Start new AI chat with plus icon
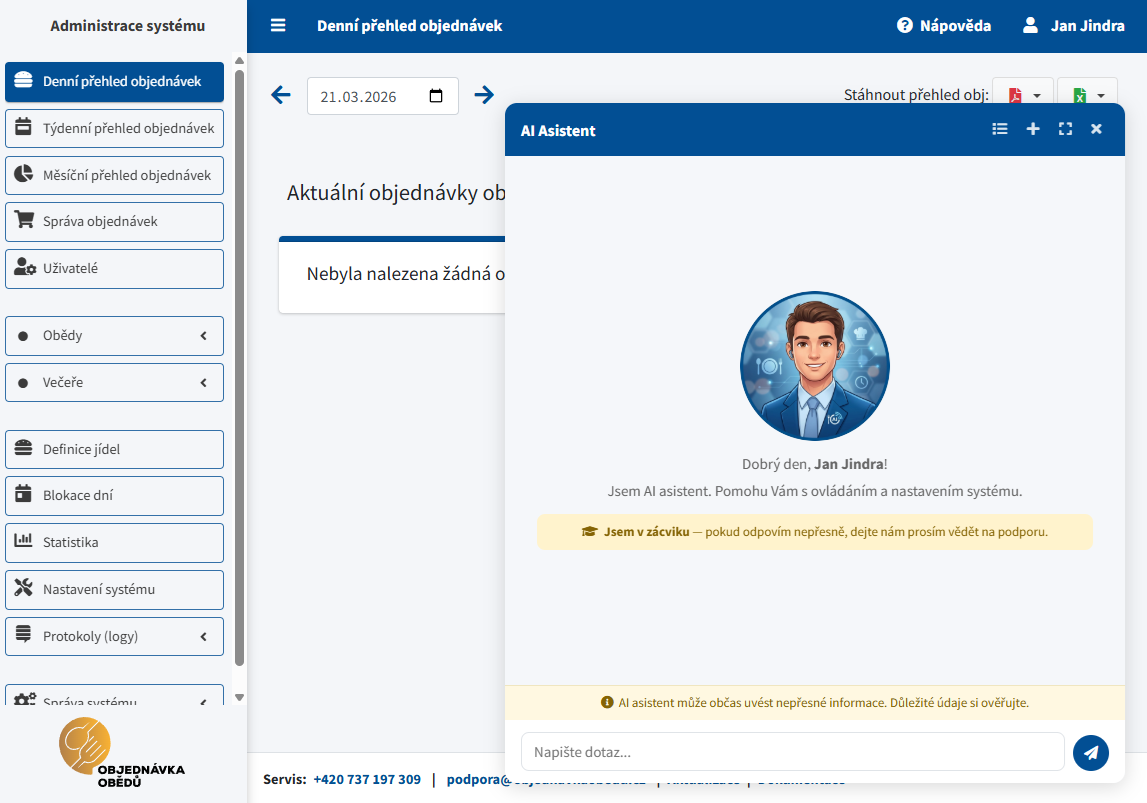Image resolution: width=1147 pixels, height=803 pixels. pos(1033,129)
